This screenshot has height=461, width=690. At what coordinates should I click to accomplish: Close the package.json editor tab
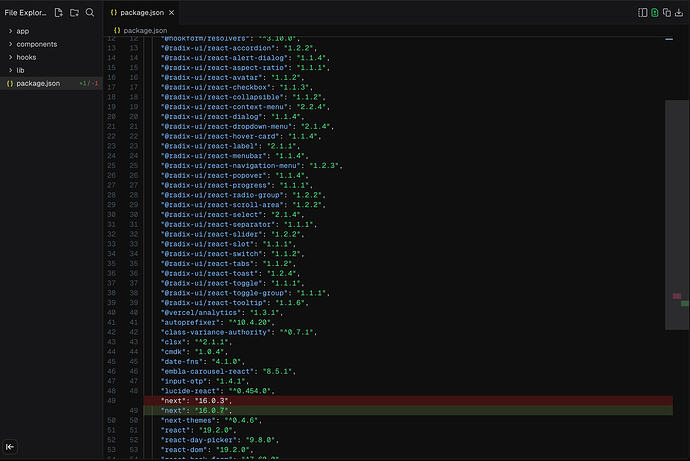click(x=172, y=13)
